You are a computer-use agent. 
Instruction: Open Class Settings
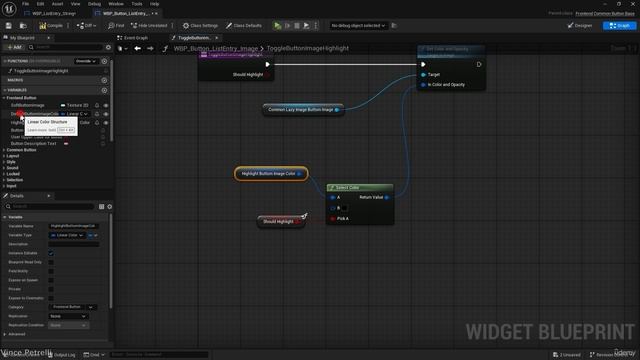200,26
